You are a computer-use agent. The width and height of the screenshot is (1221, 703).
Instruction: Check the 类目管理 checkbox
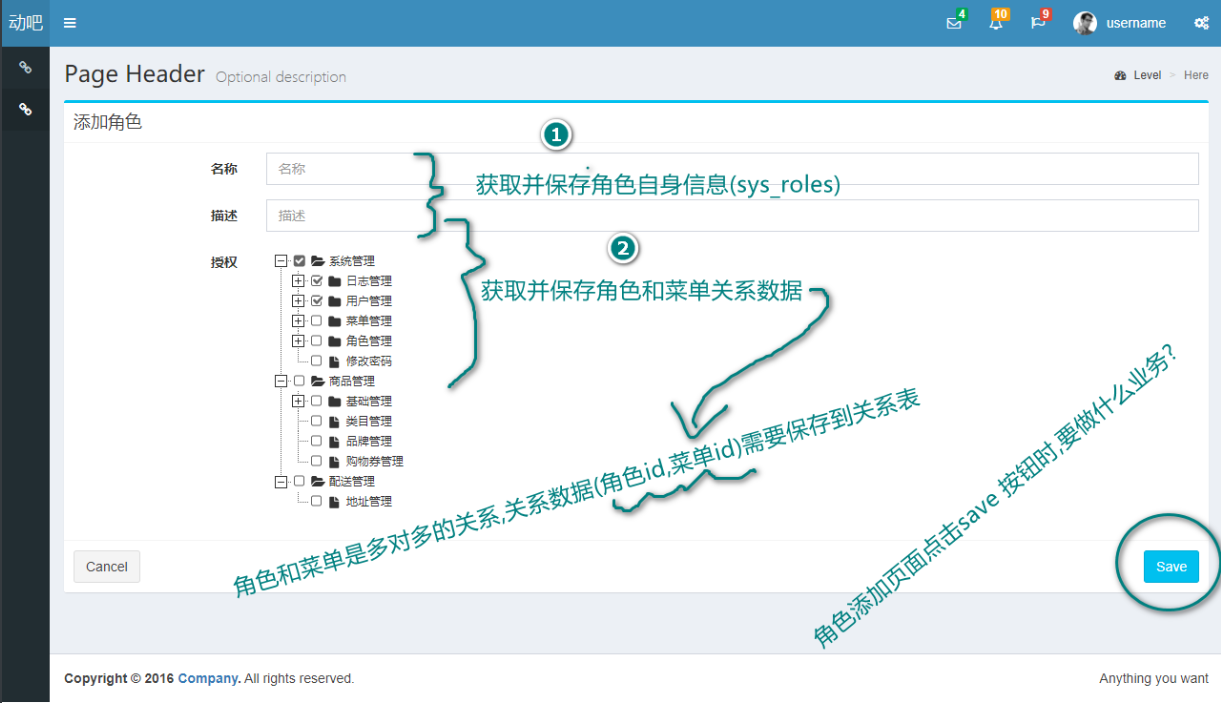317,421
